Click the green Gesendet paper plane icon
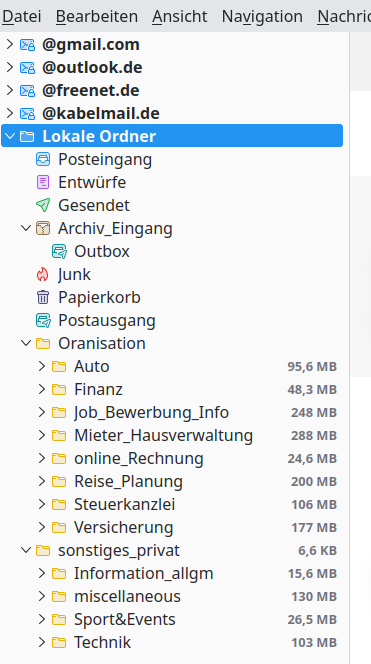371x664 pixels. (43, 205)
